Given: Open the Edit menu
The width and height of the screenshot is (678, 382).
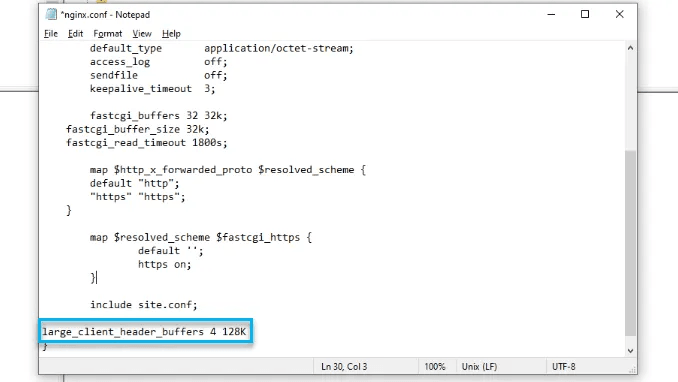Looking at the screenshot, I should coord(75,33).
